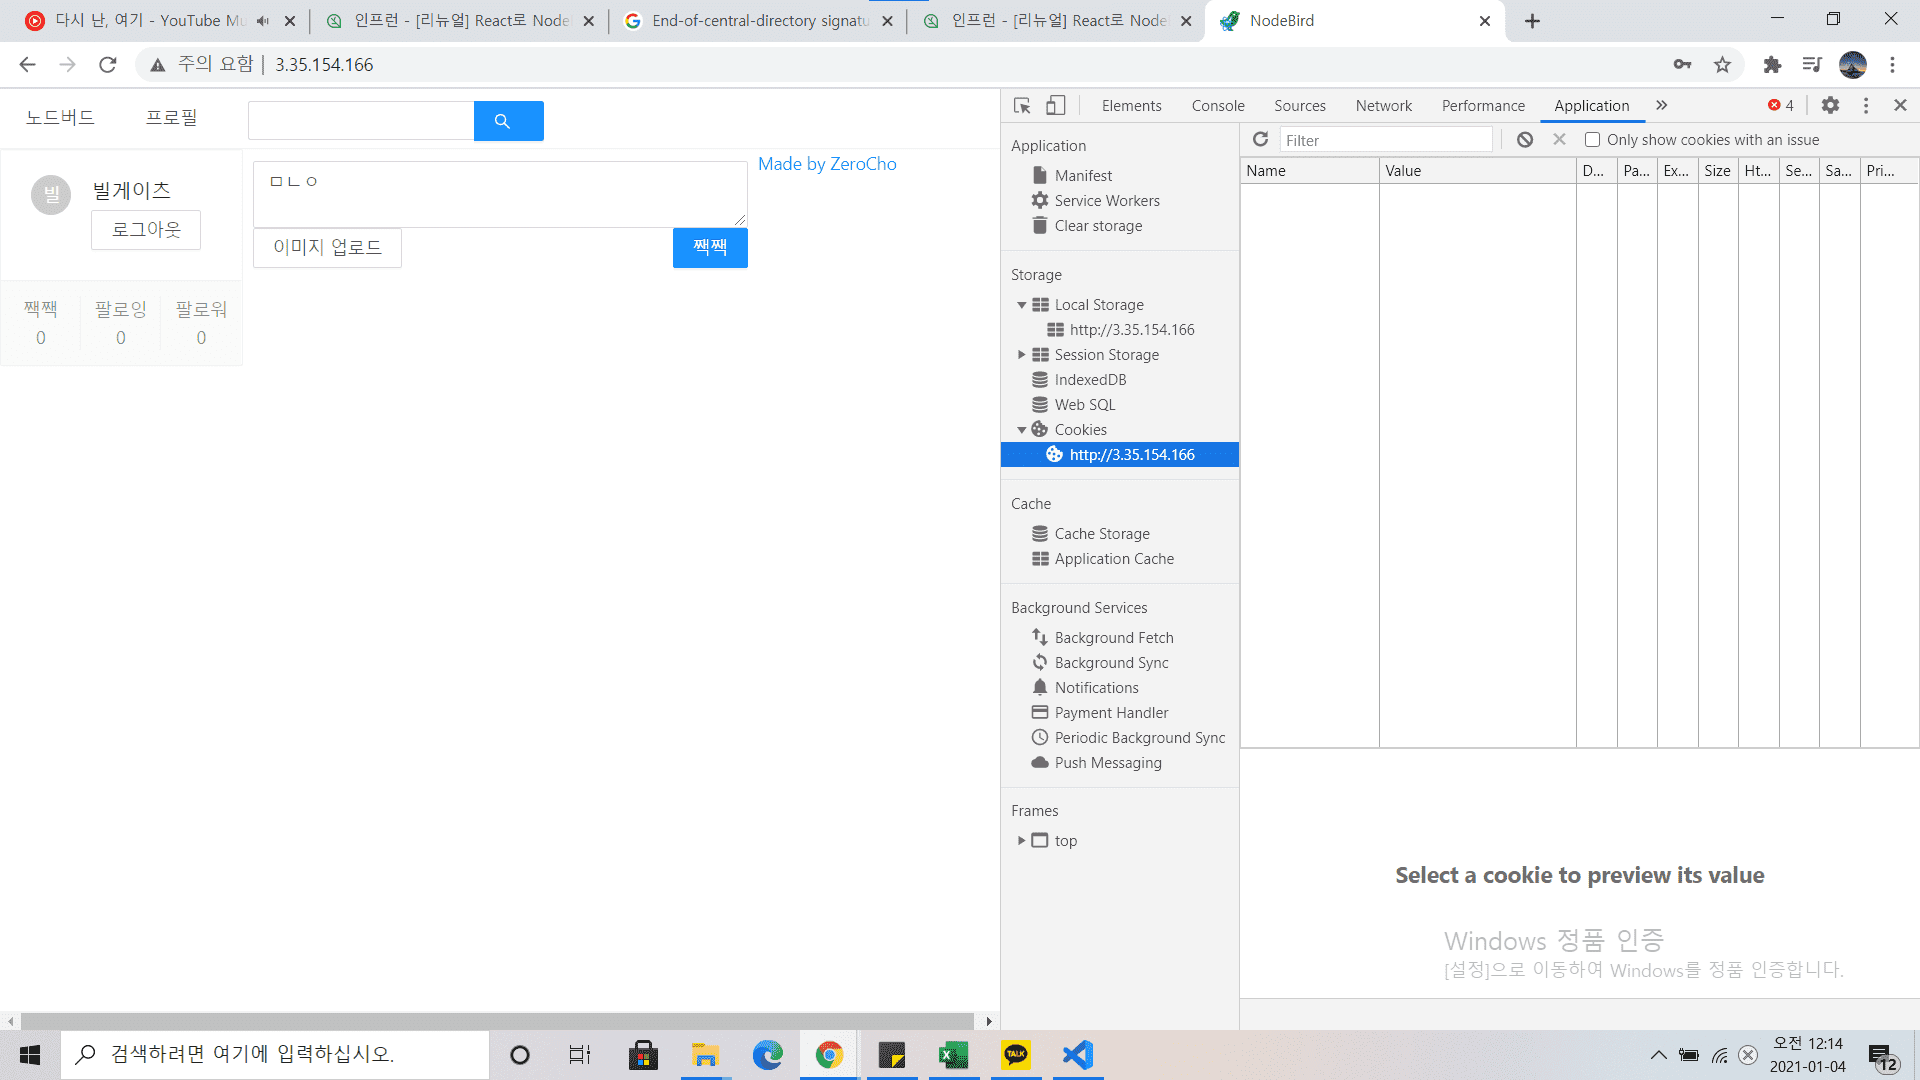Click the inspect element picker icon
This screenshot has width=1920, height=1080.
(x=1022, y=105)
